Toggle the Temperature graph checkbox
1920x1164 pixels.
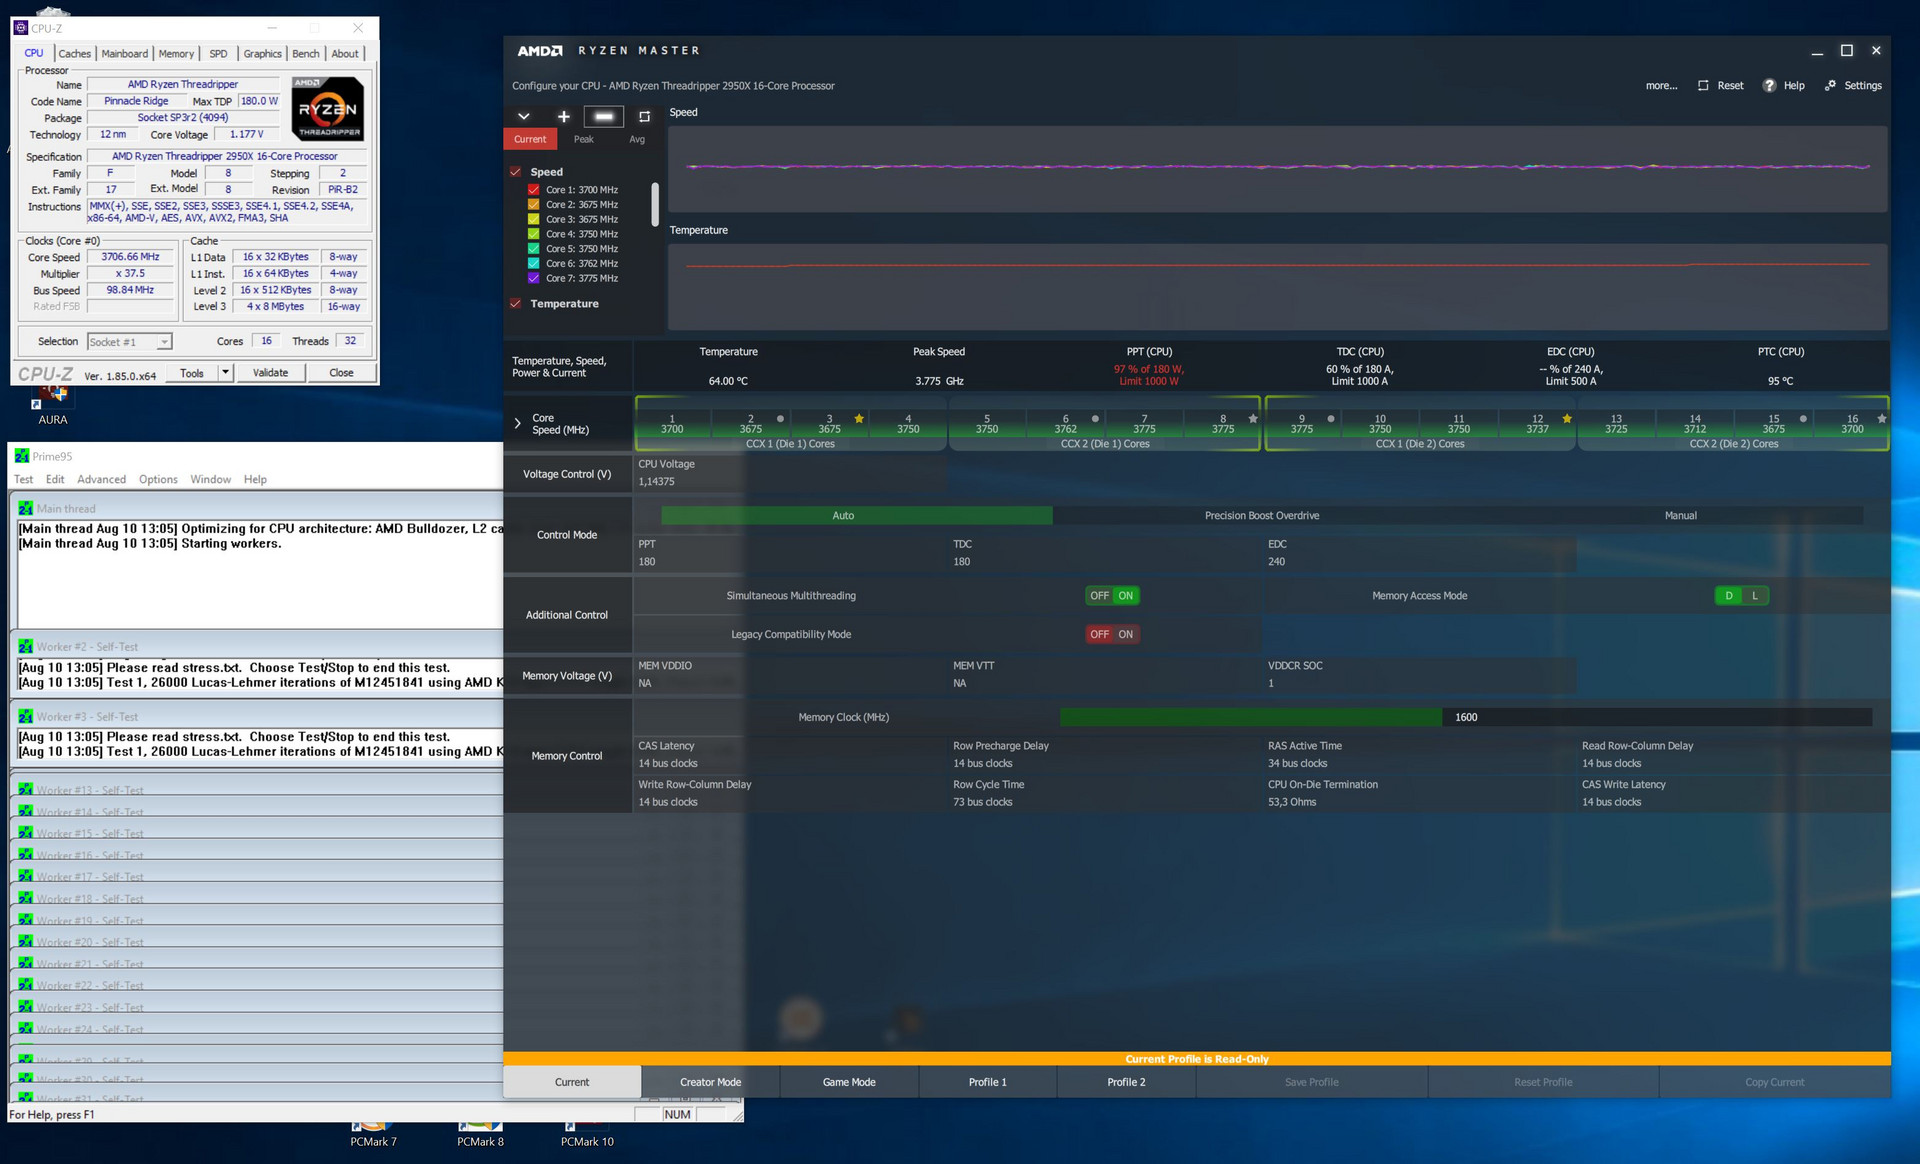[516, 304]
